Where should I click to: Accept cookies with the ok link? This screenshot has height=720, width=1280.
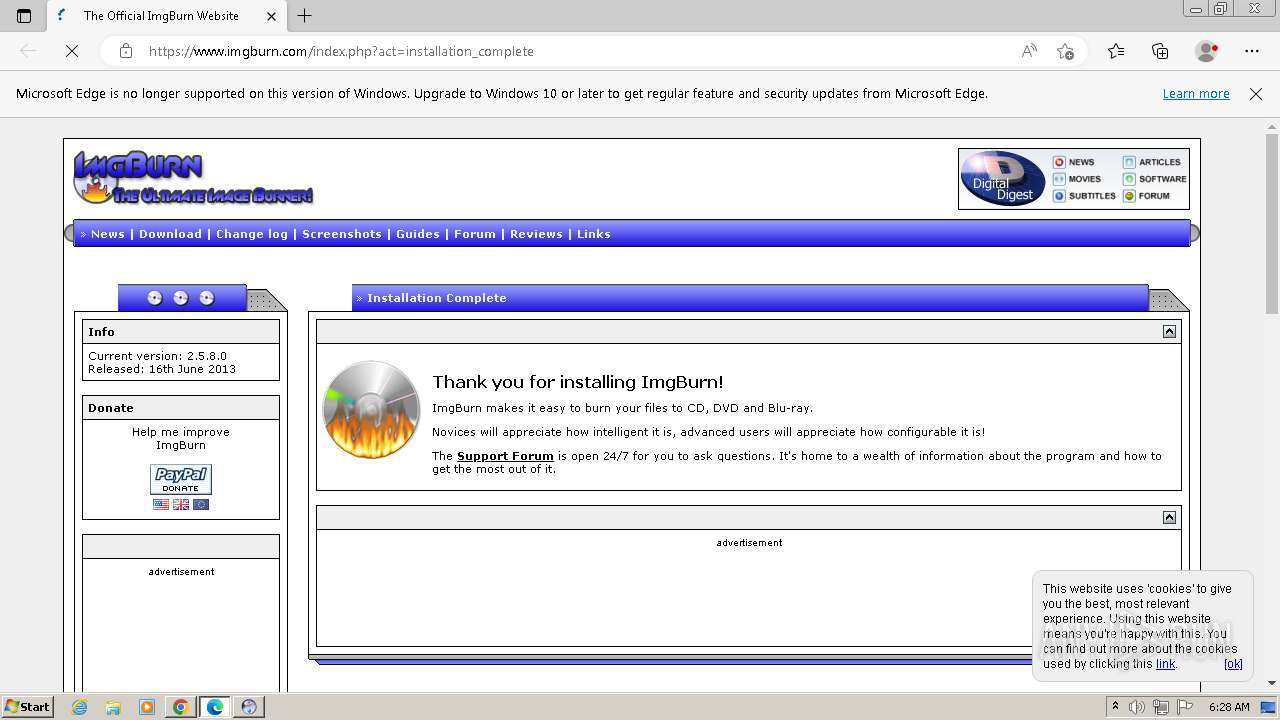[x=1233, y=664]
